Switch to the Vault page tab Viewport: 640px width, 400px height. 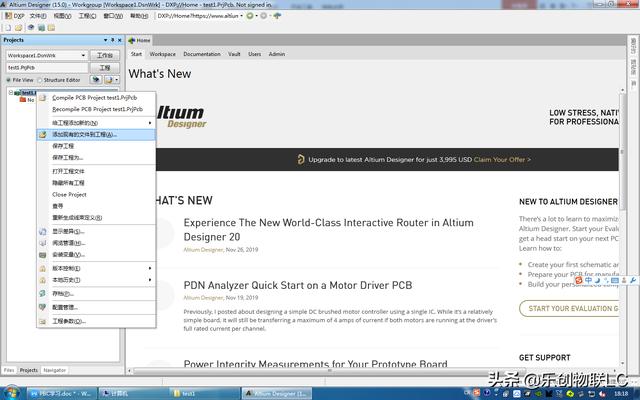coord(234,54)
